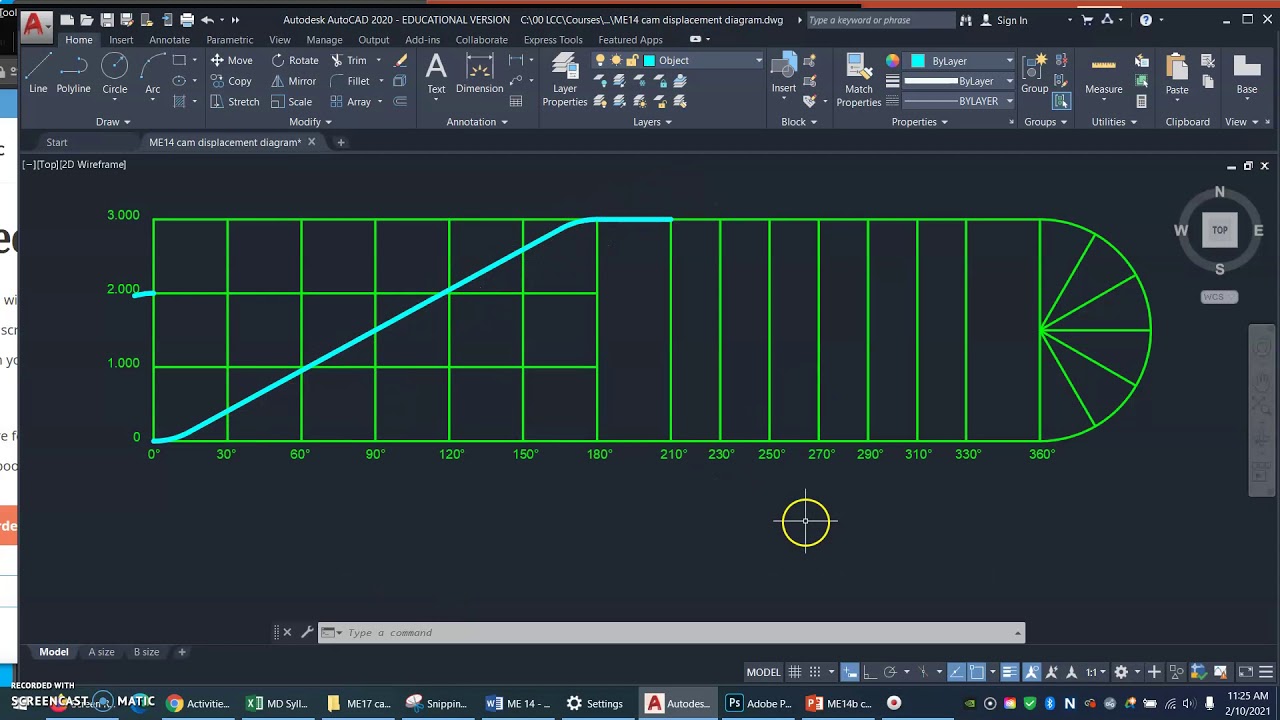Toggle polar tracking

pyautogui.click(x=890, y=672)
